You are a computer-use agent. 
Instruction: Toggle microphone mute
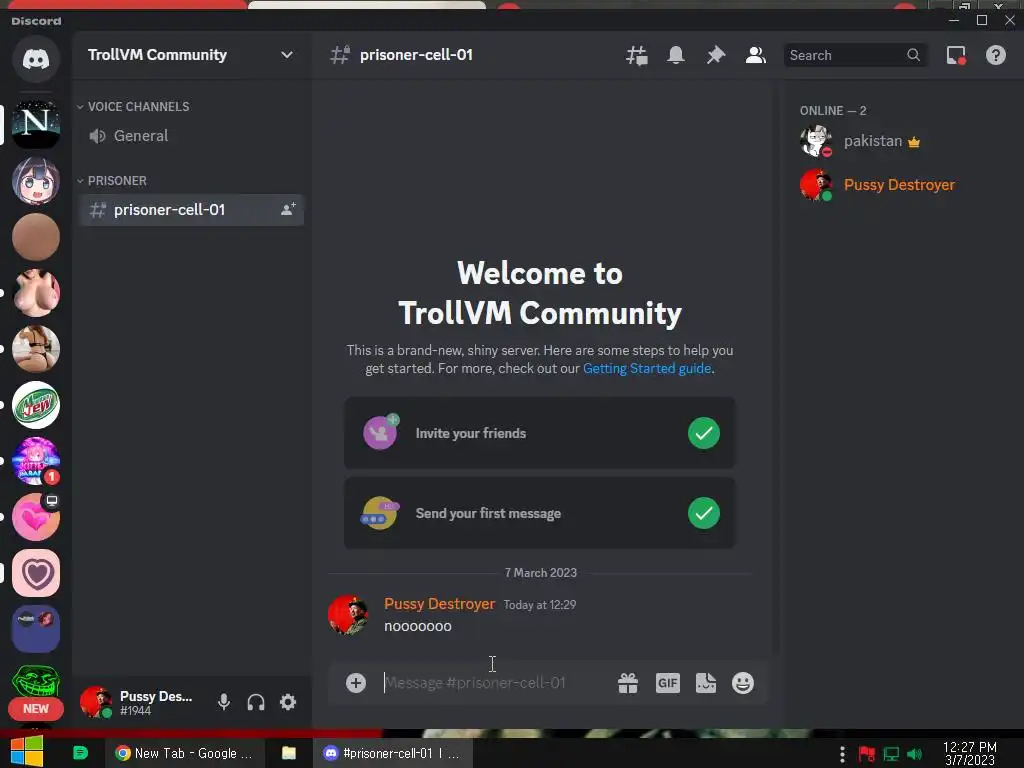224,702
